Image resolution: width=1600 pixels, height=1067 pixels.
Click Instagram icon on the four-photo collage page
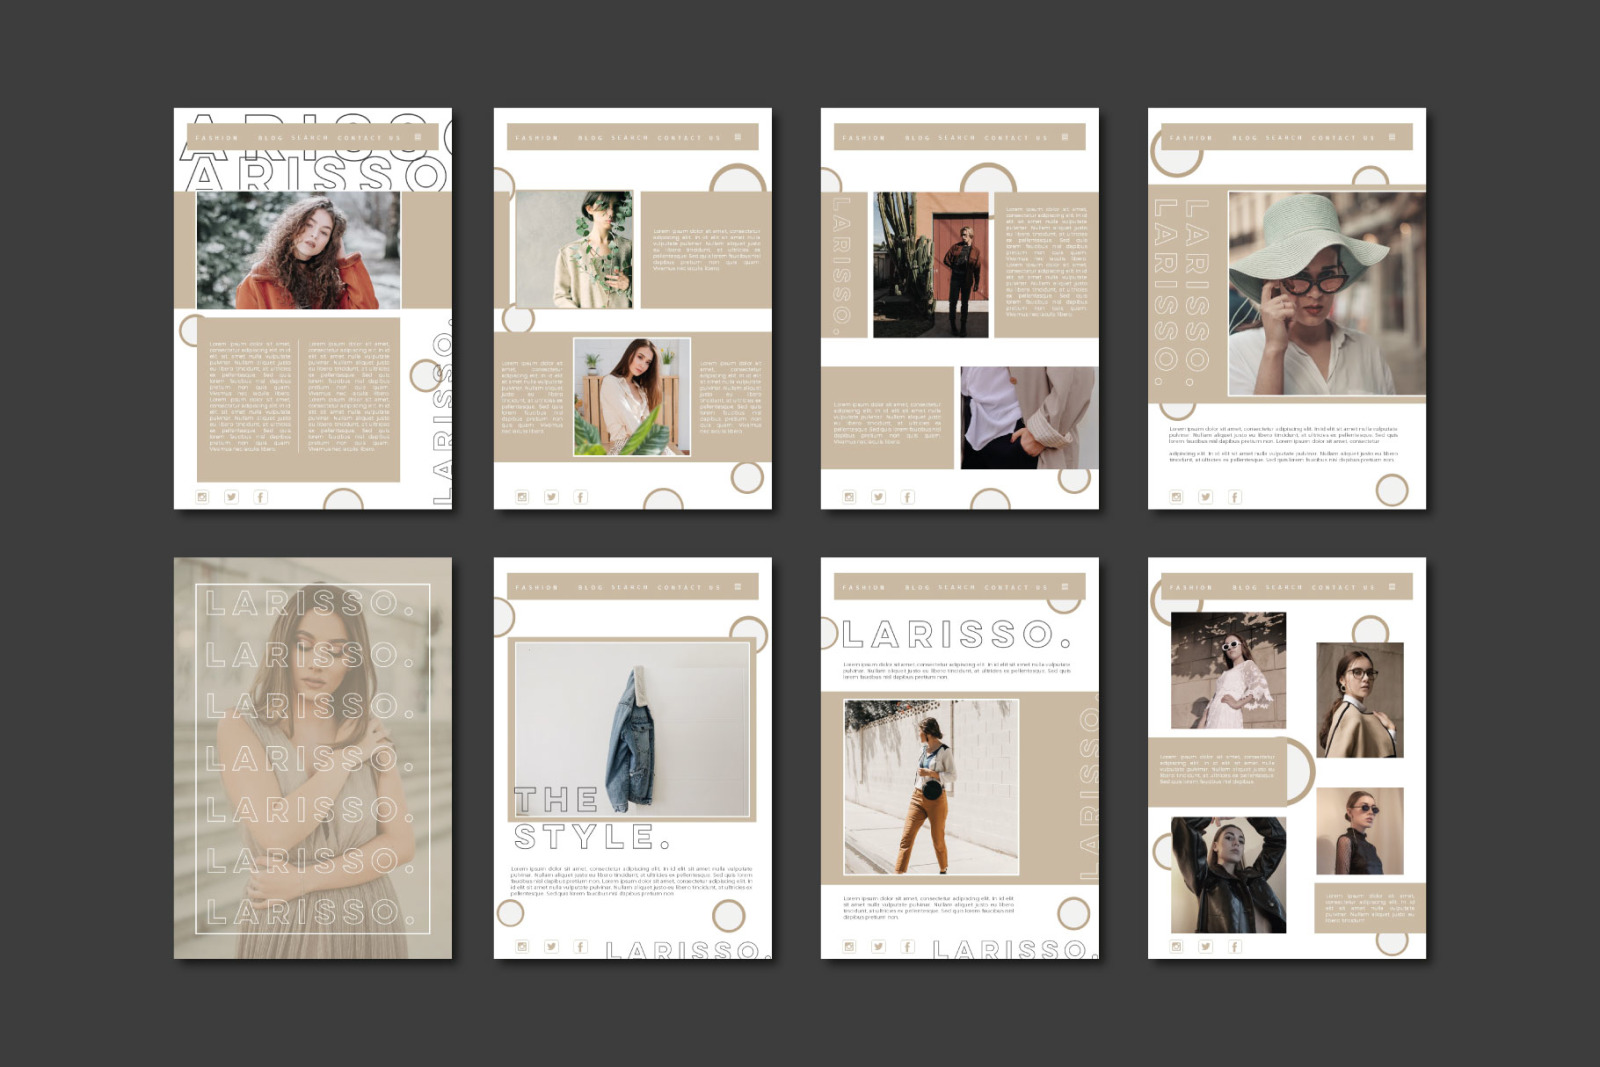1177,946
